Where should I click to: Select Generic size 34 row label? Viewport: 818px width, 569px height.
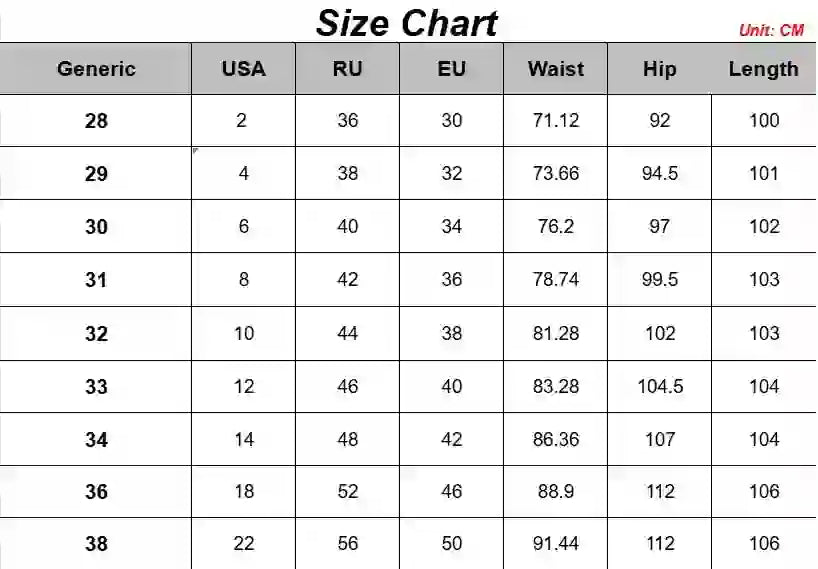pos(97,440)
